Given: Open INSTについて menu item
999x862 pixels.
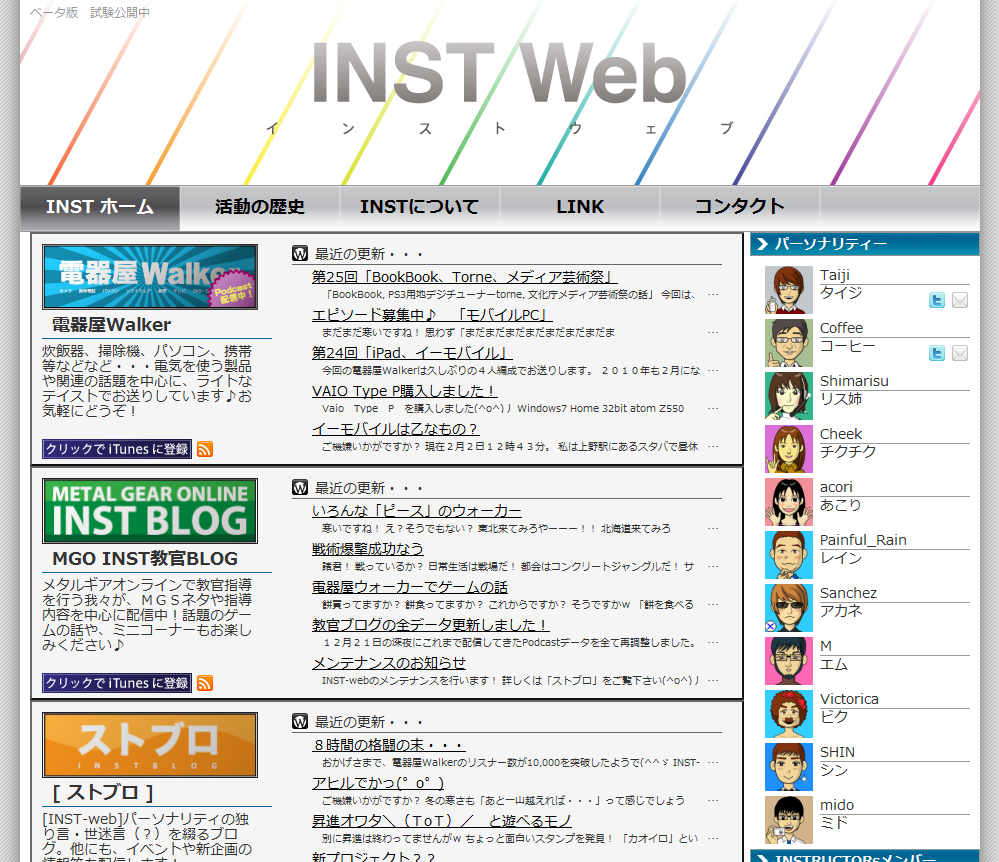Looking at the screenshot, I should click(x=420, y=208).
